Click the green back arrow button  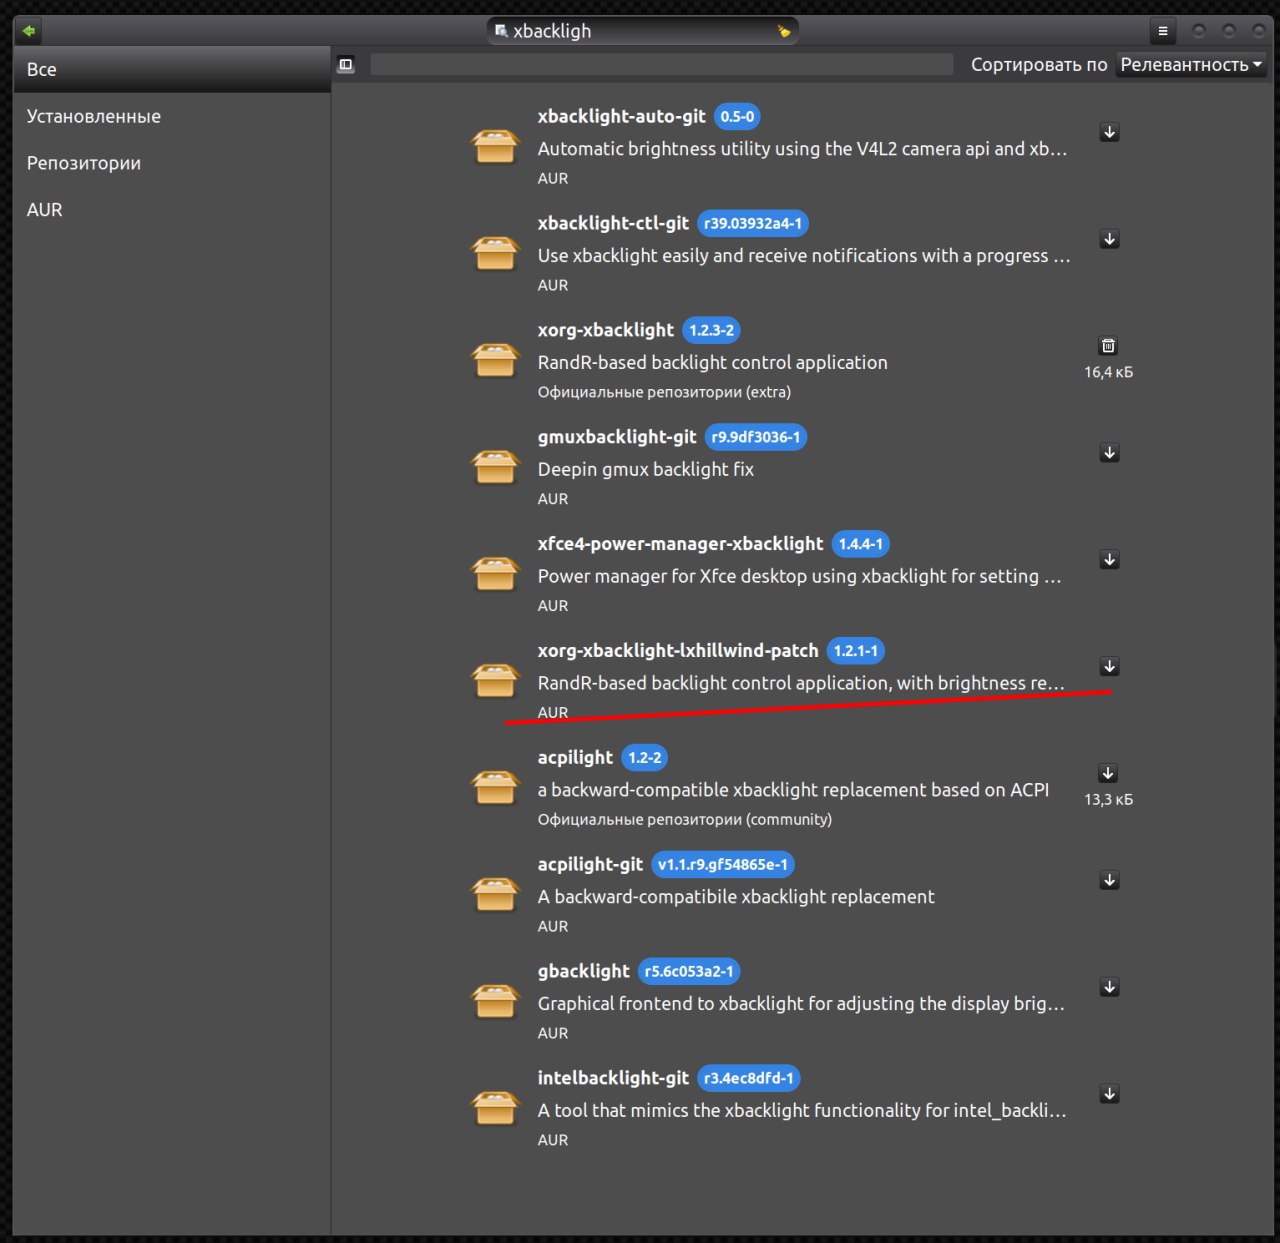[x=29, y=31]
